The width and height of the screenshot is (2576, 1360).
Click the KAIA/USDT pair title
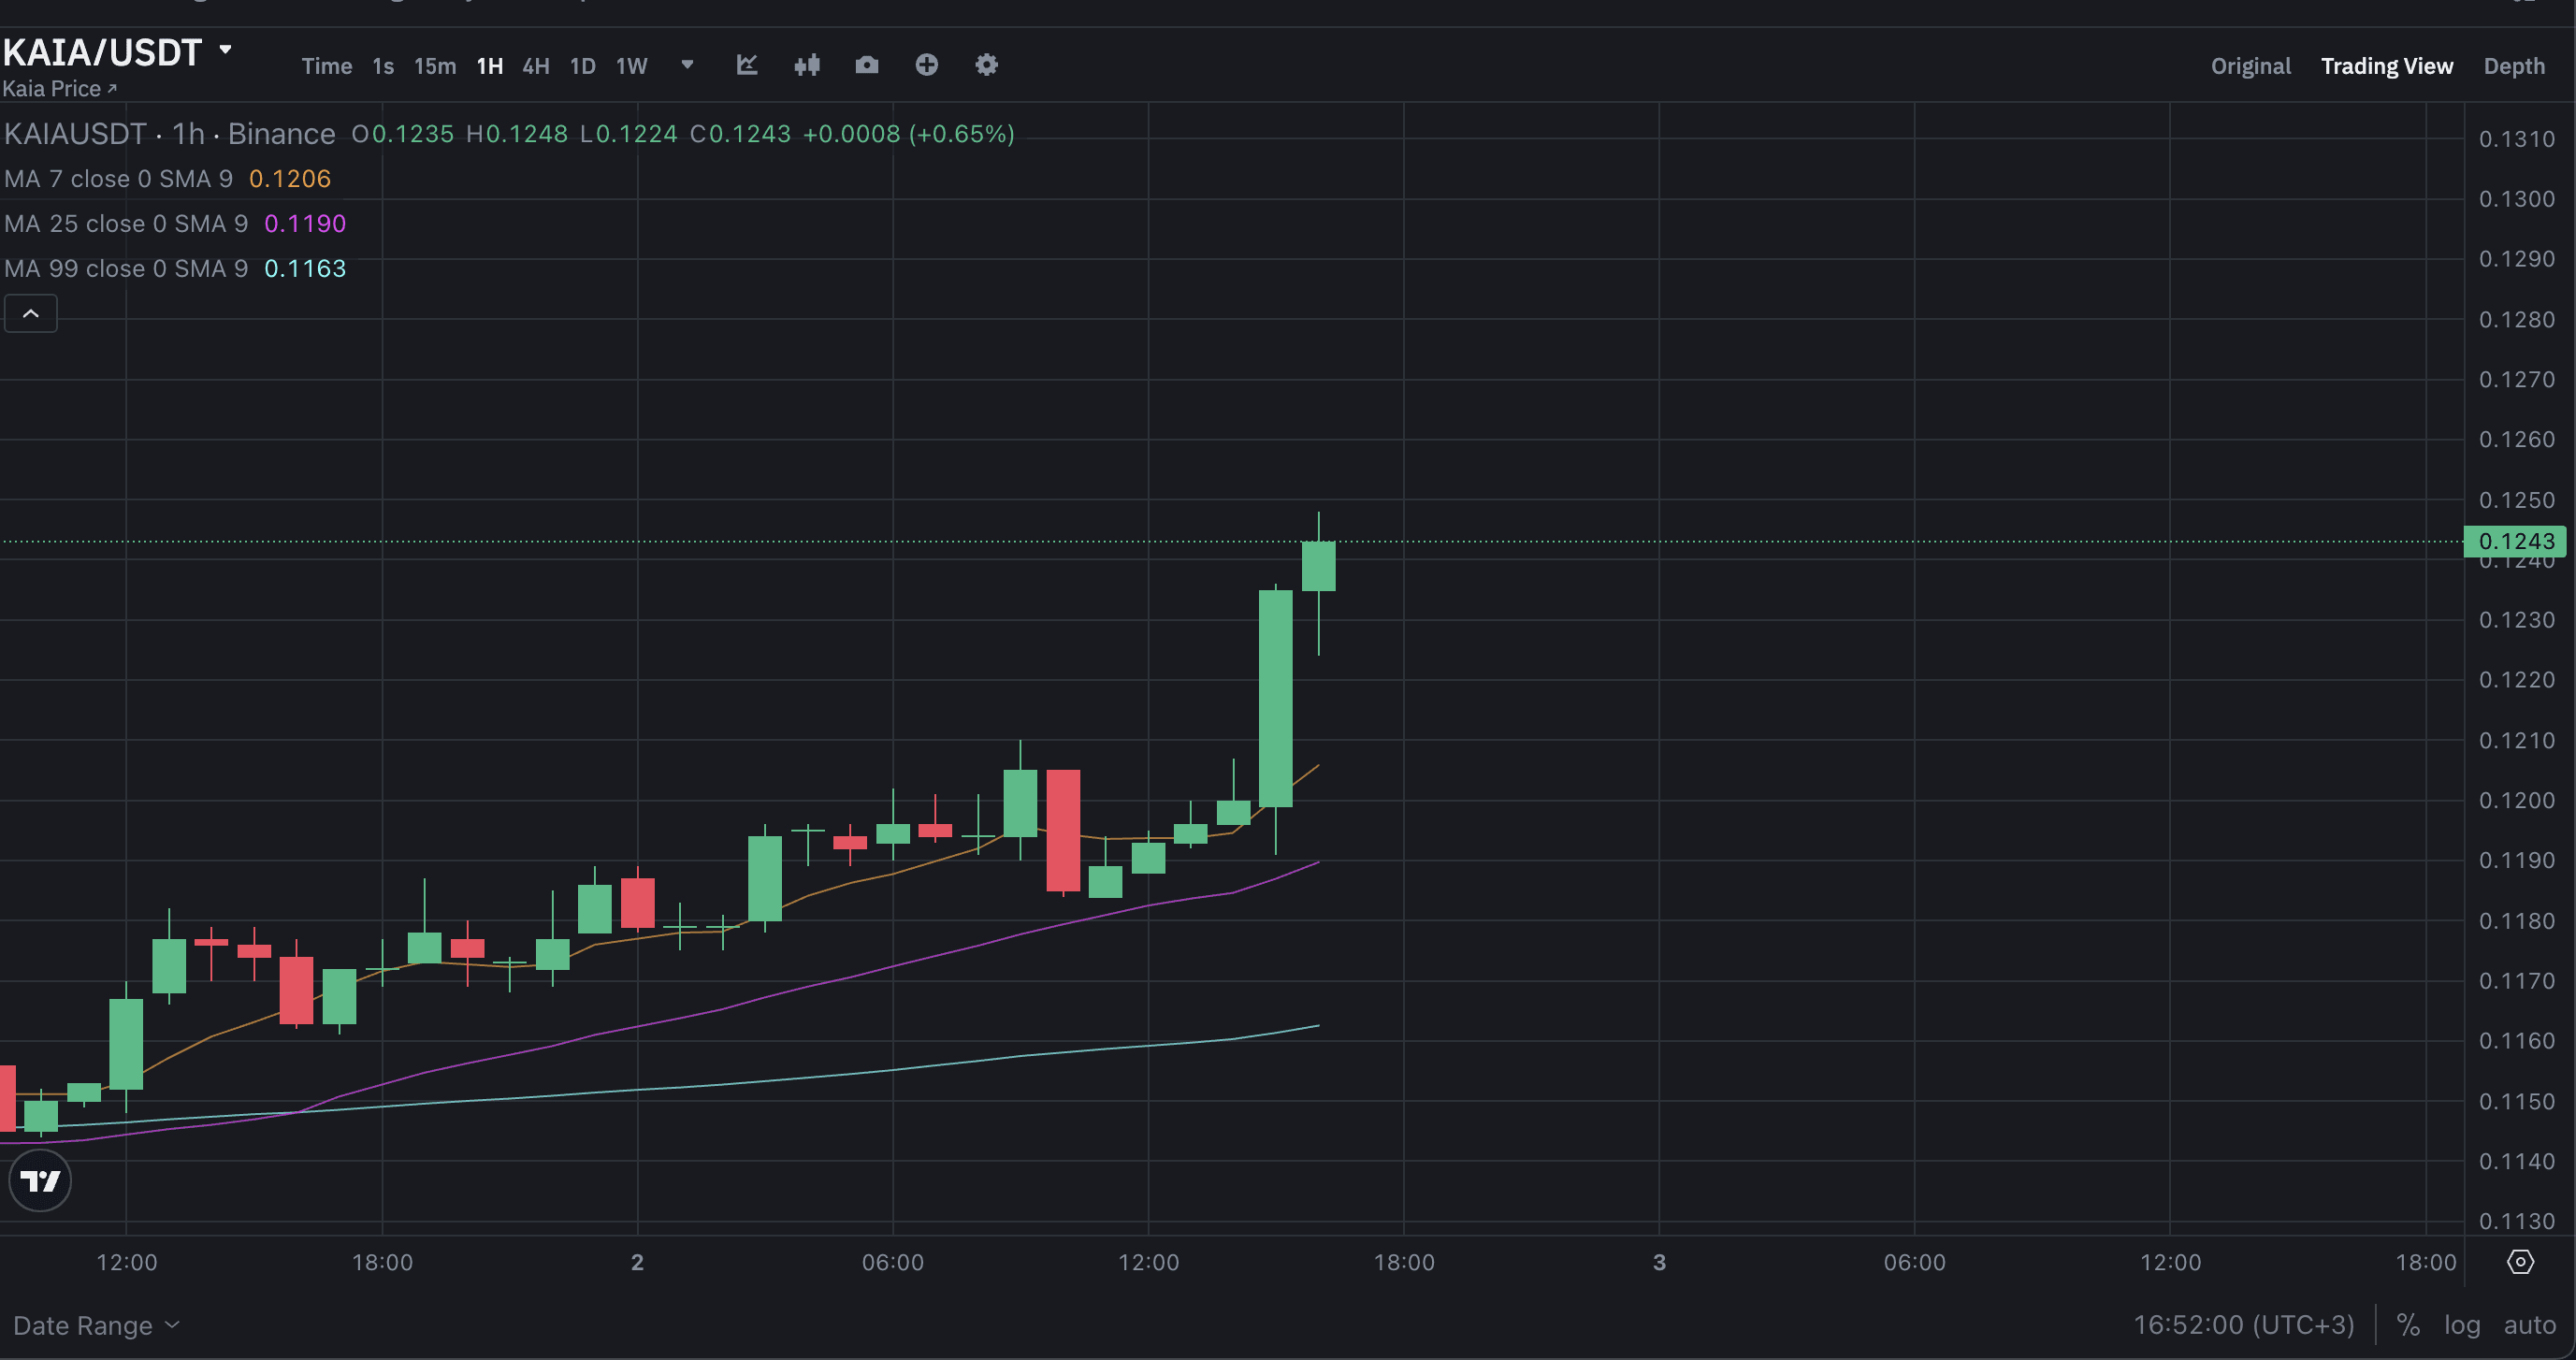coord(102,52)
